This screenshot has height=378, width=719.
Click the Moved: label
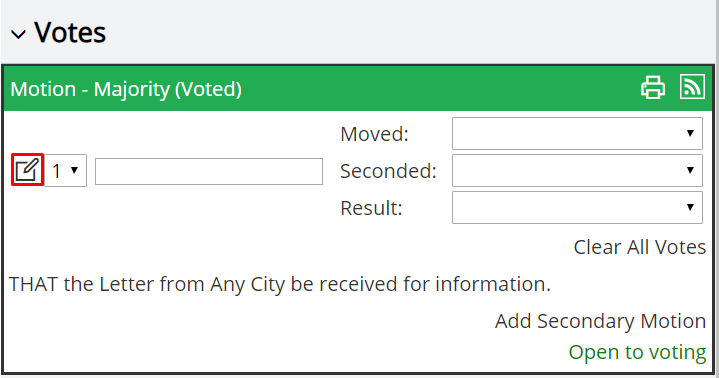click(x=374, y=134)
